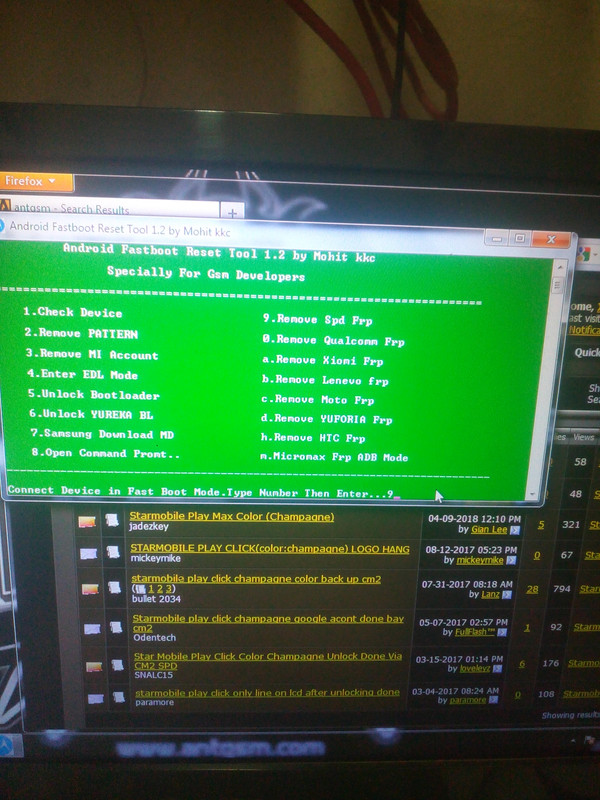The height and width of the screenshot is (800, 600).
Task: Open a new tab with the plus button
Action: 232,212
